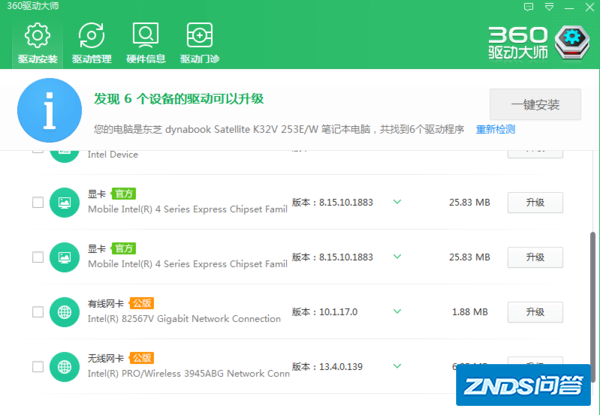
Task: Select the Intel(R) 82567V Gigabit Network Connection text
Action: [x=184, y=319]
